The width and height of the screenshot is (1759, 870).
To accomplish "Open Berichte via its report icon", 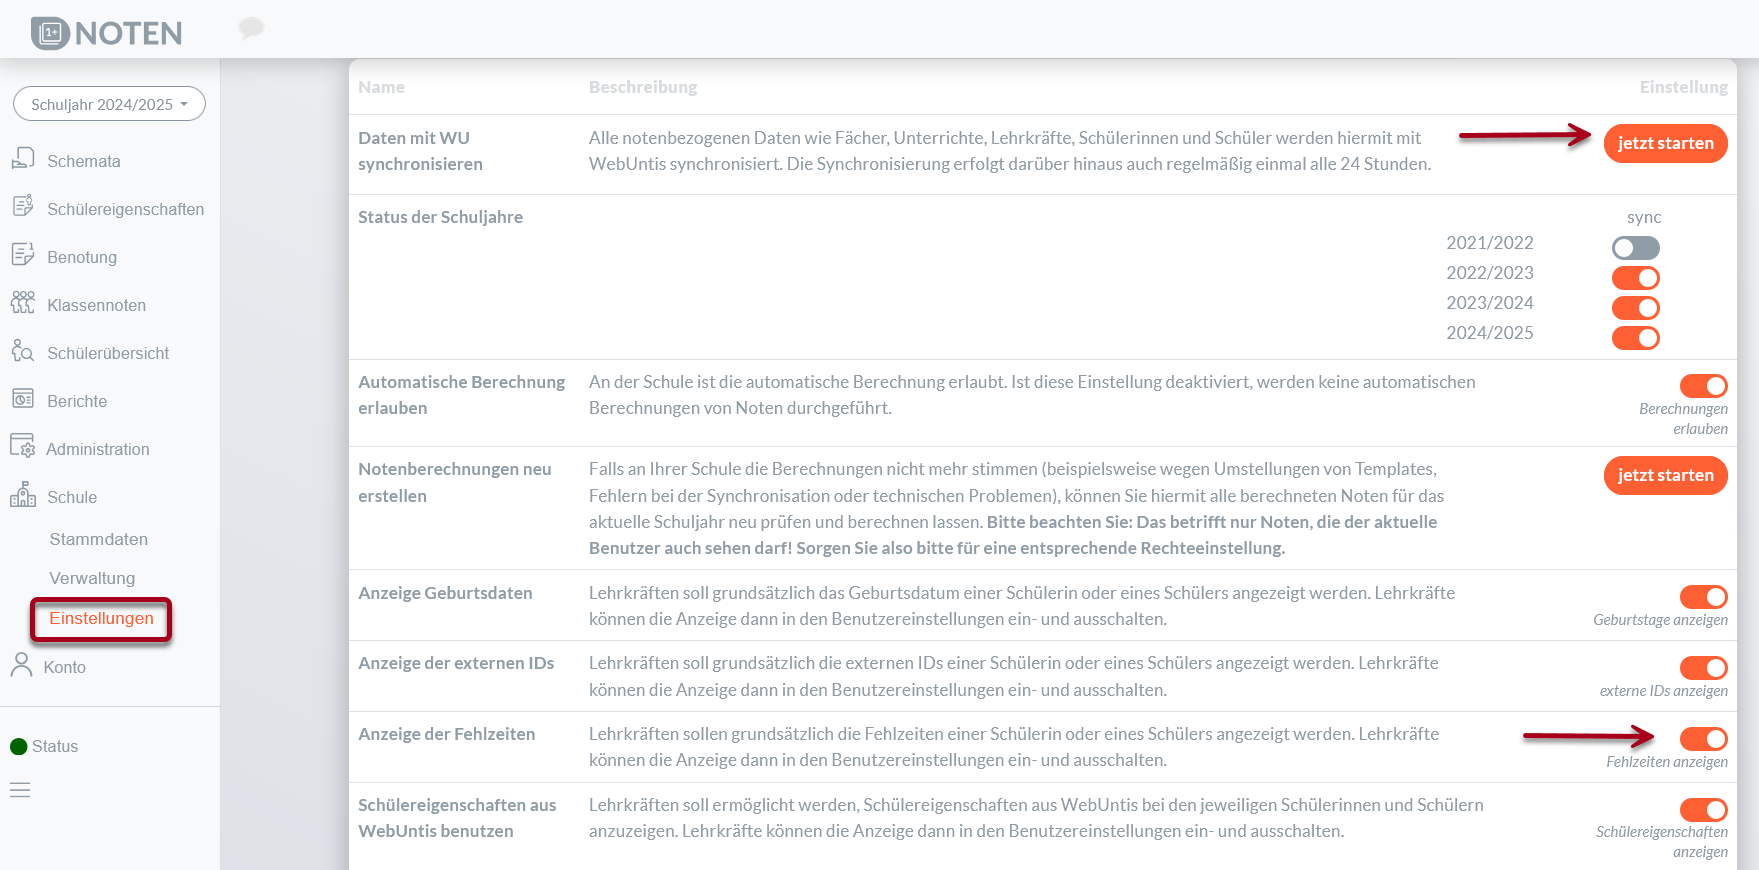I will 23,399.
